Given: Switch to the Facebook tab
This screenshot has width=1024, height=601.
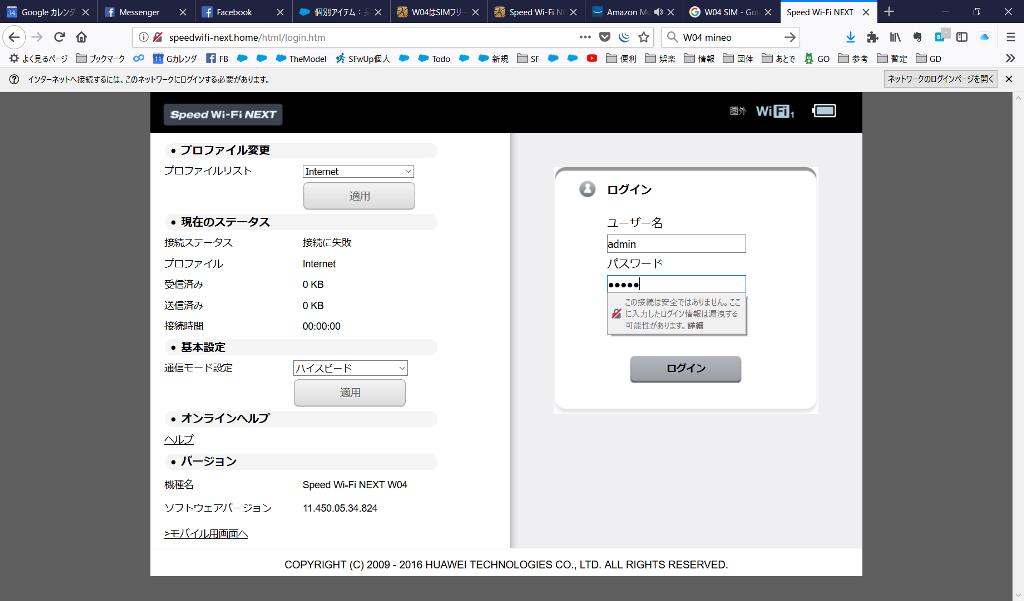Looking at the screenshot, I should pos(244,12).
